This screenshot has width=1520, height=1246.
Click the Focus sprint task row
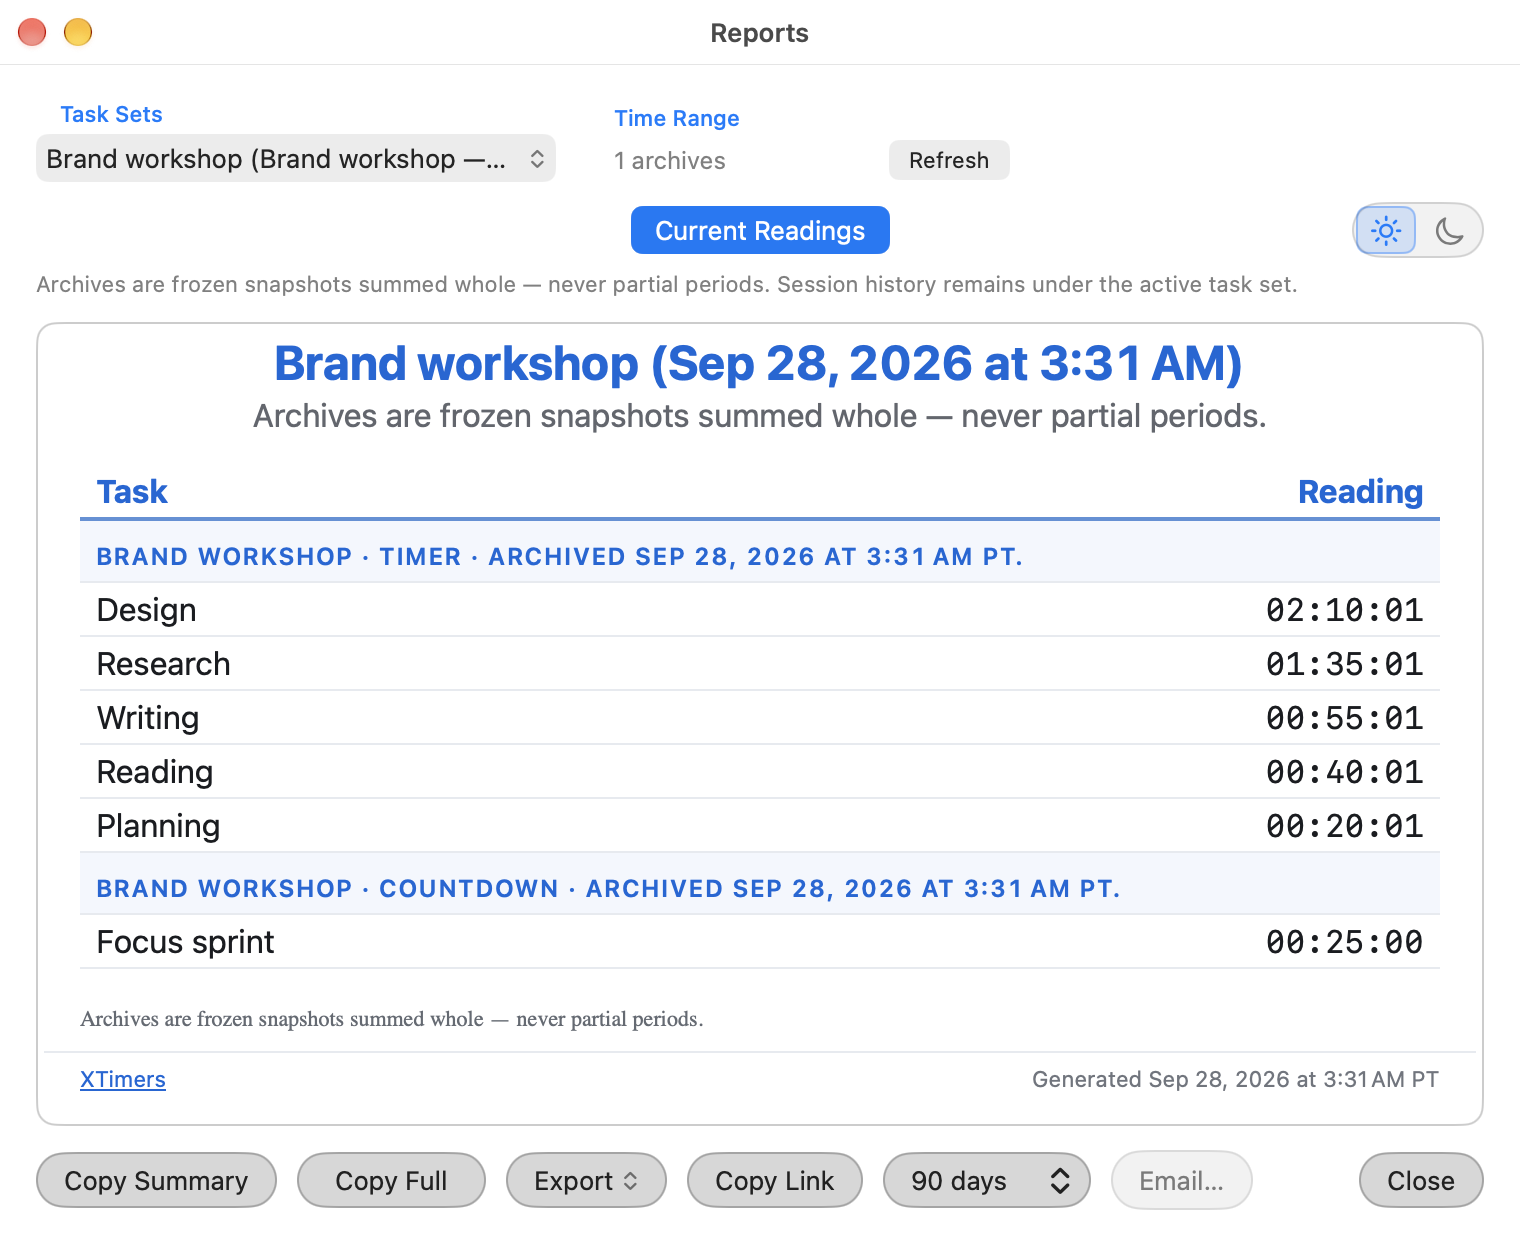click(760, 942)
